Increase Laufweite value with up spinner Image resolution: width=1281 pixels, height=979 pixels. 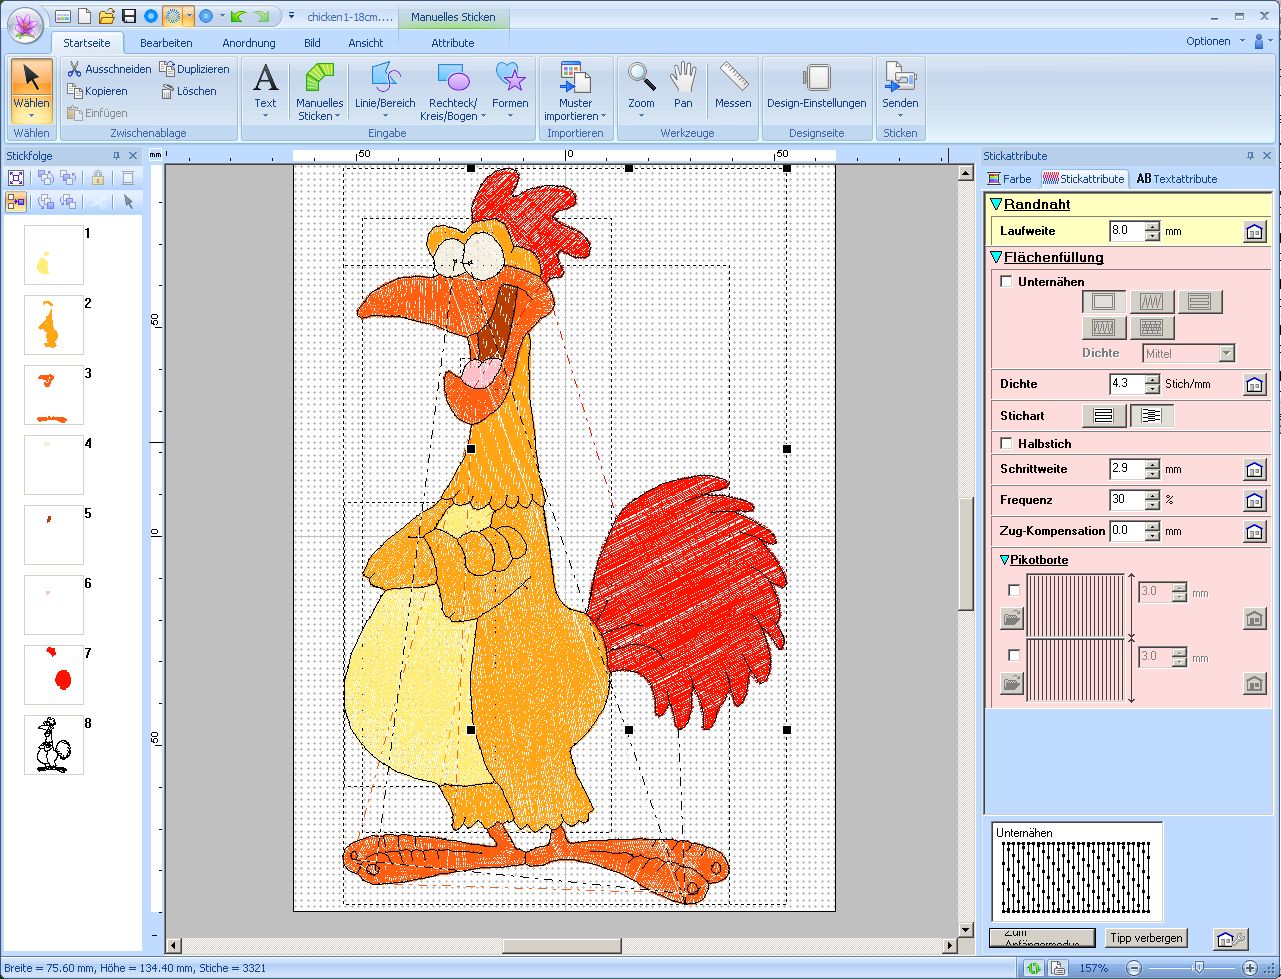(1152, 226)
